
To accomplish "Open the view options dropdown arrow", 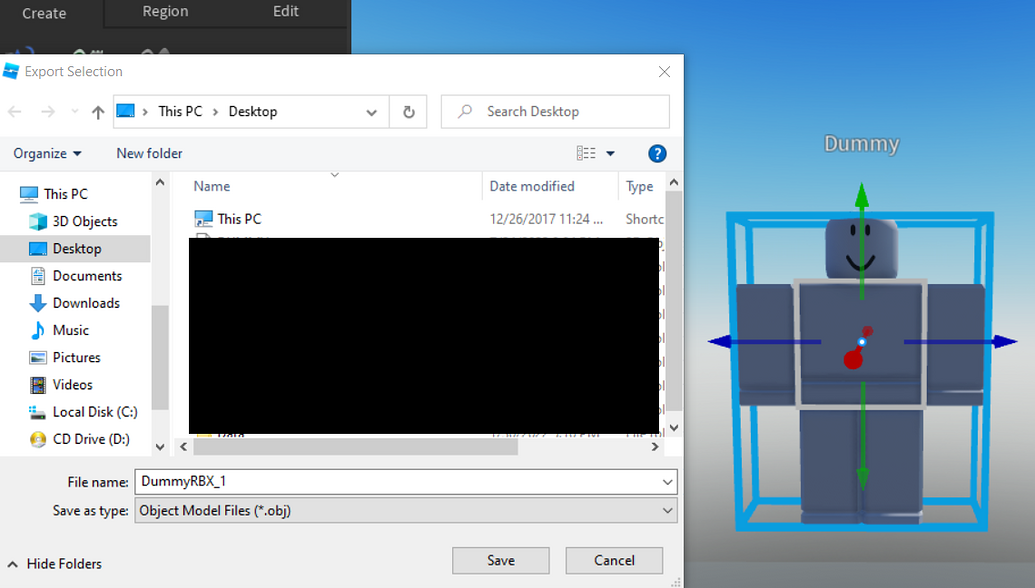I will tap(611, 153).
